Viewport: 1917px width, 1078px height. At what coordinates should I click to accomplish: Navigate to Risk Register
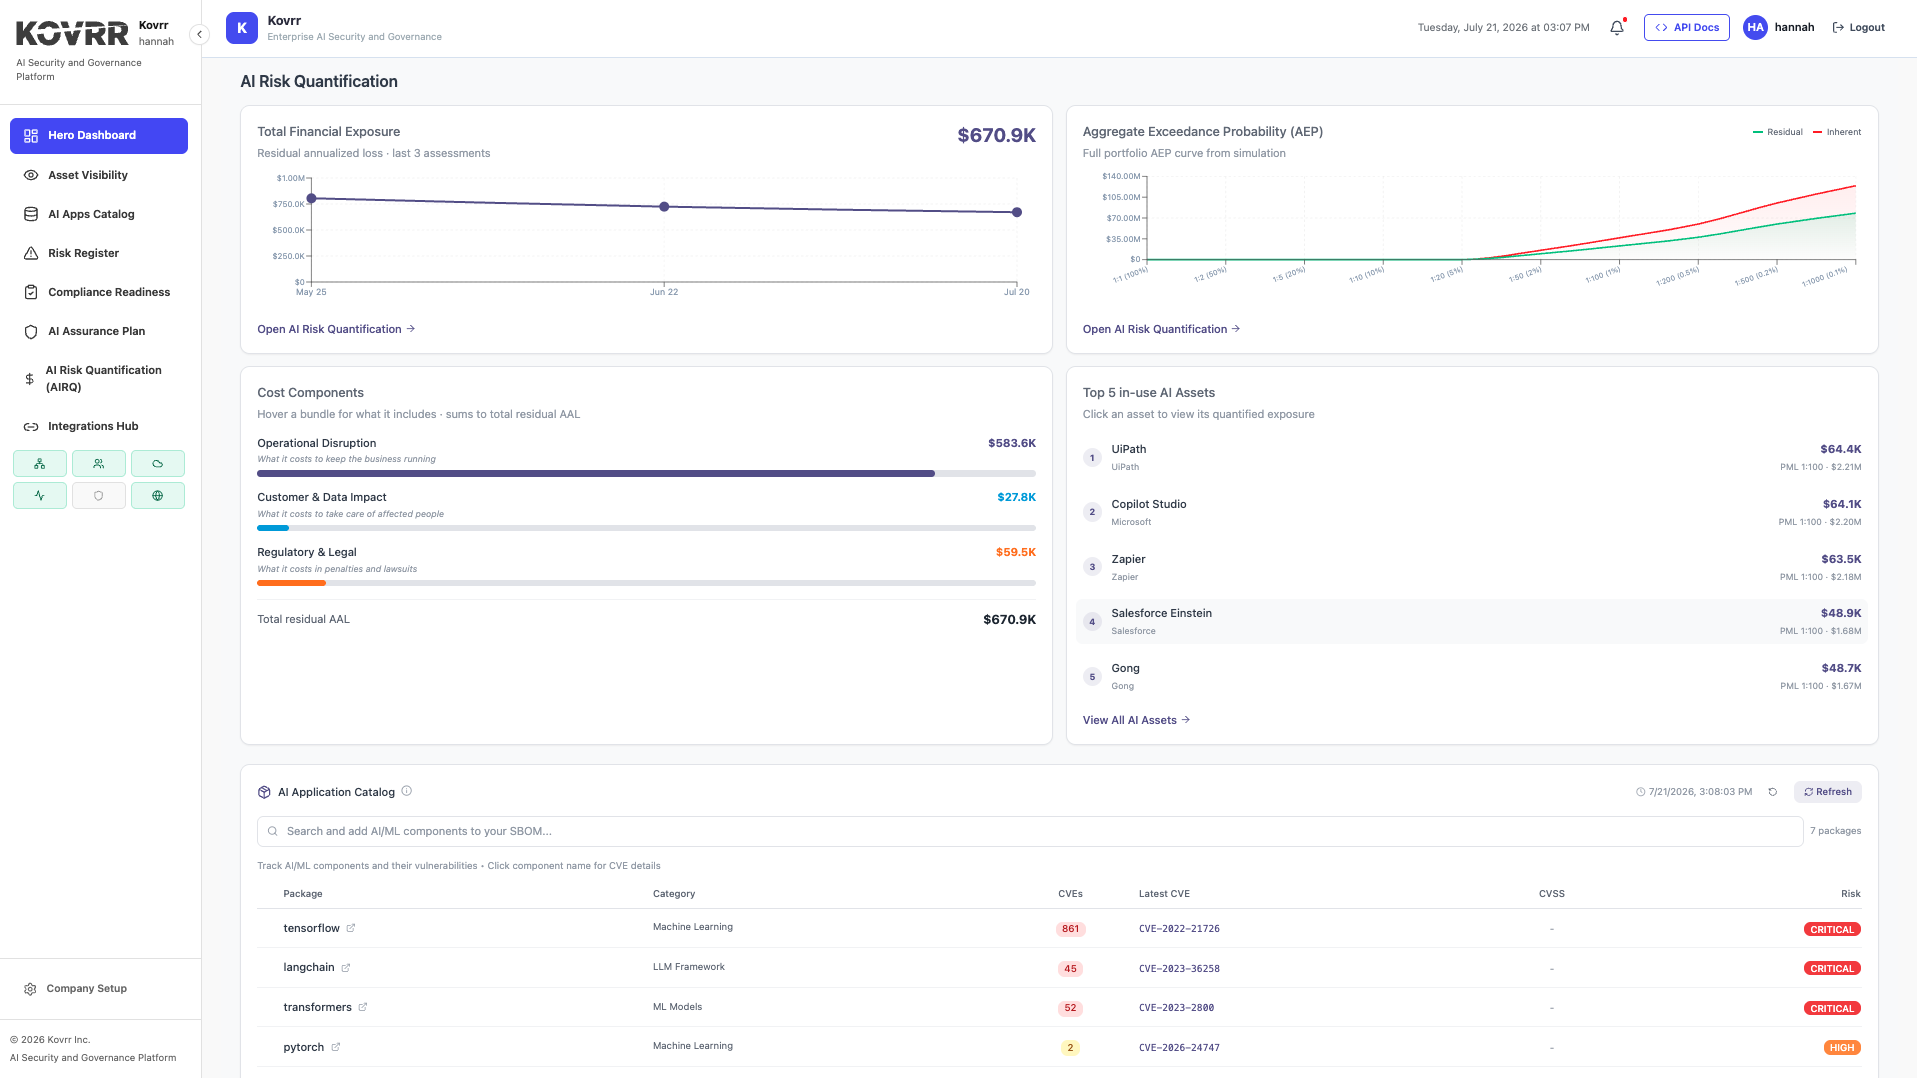(99, 253)
